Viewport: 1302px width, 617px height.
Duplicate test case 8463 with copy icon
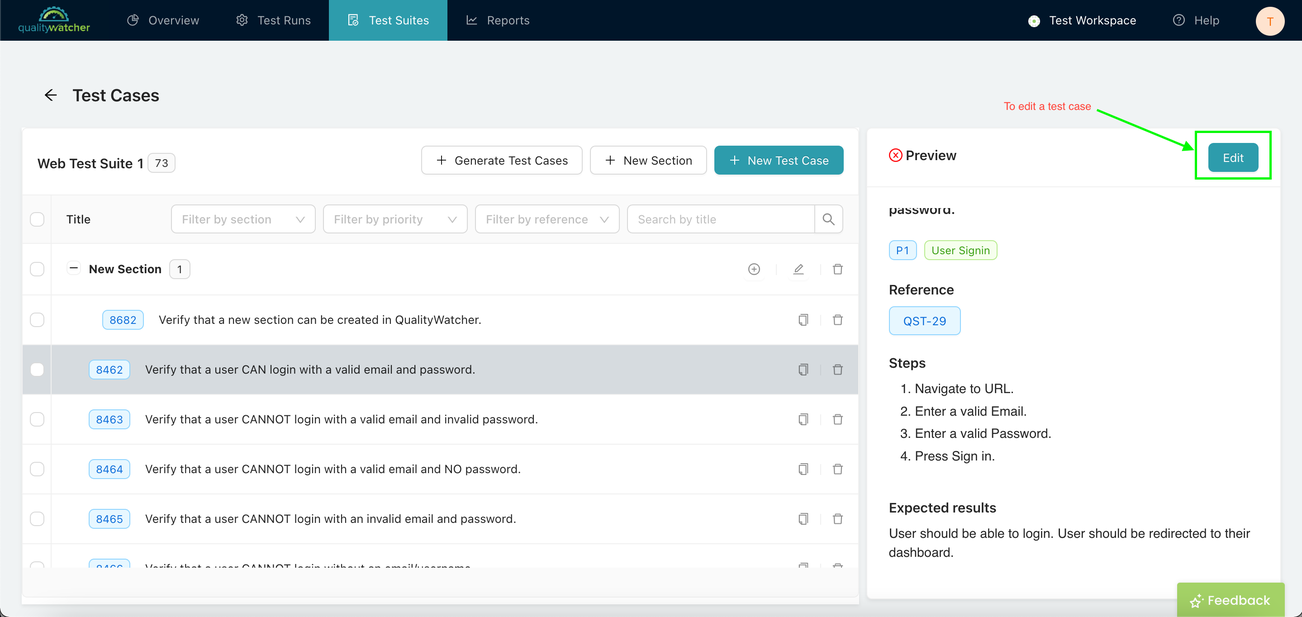coord(803,419)
